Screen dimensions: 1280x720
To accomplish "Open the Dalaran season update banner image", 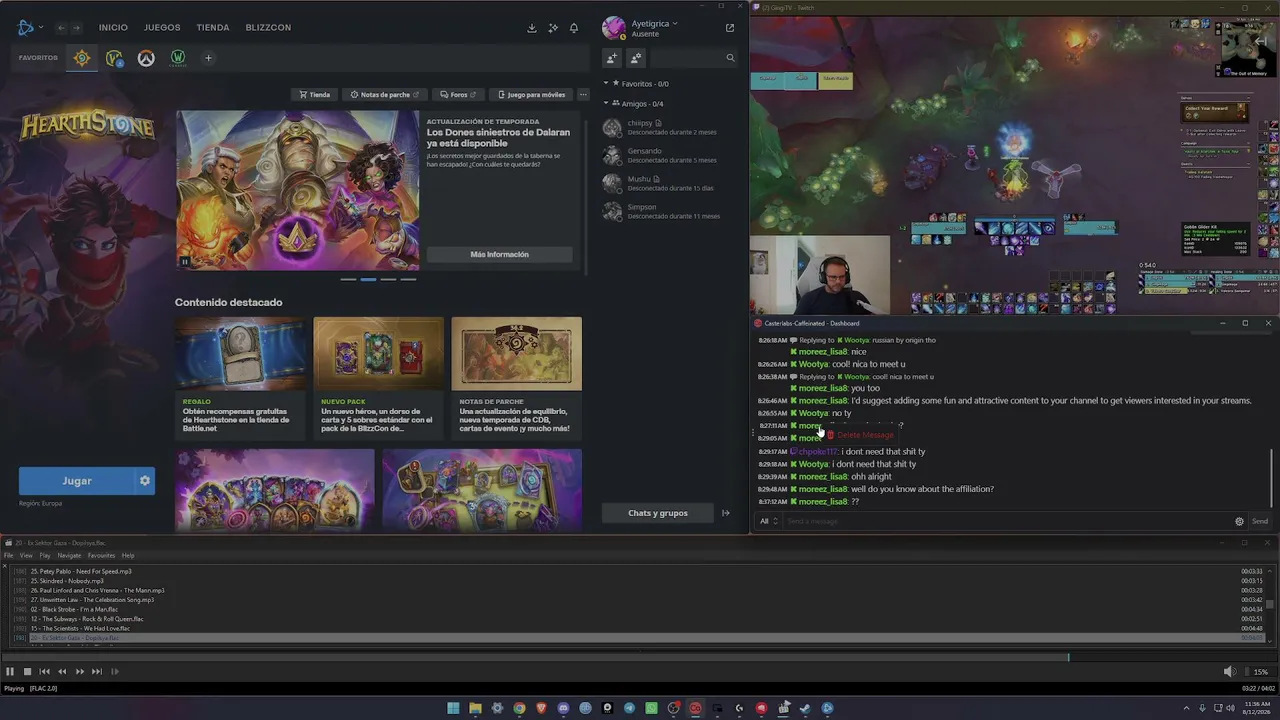I will tap(298, 190).
